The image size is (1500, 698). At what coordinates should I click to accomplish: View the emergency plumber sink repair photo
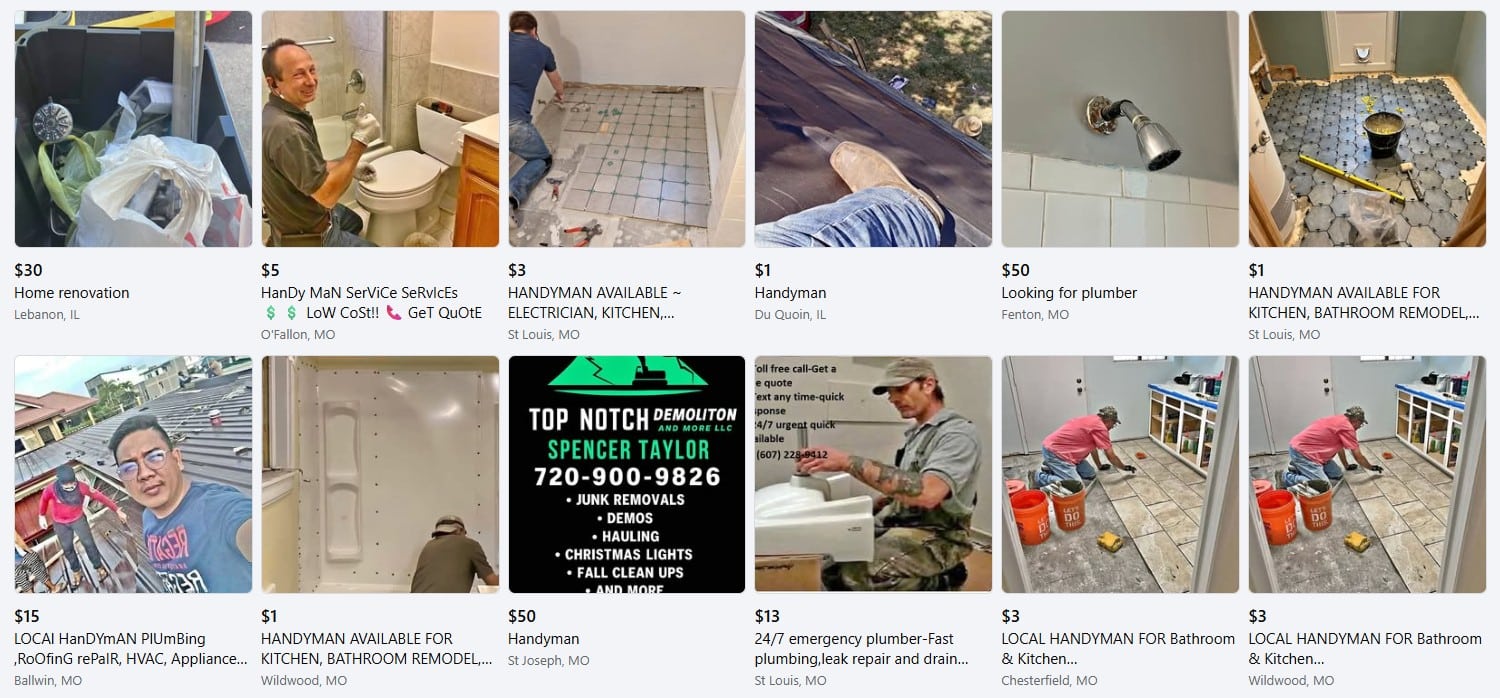click(x=873, y=474)
